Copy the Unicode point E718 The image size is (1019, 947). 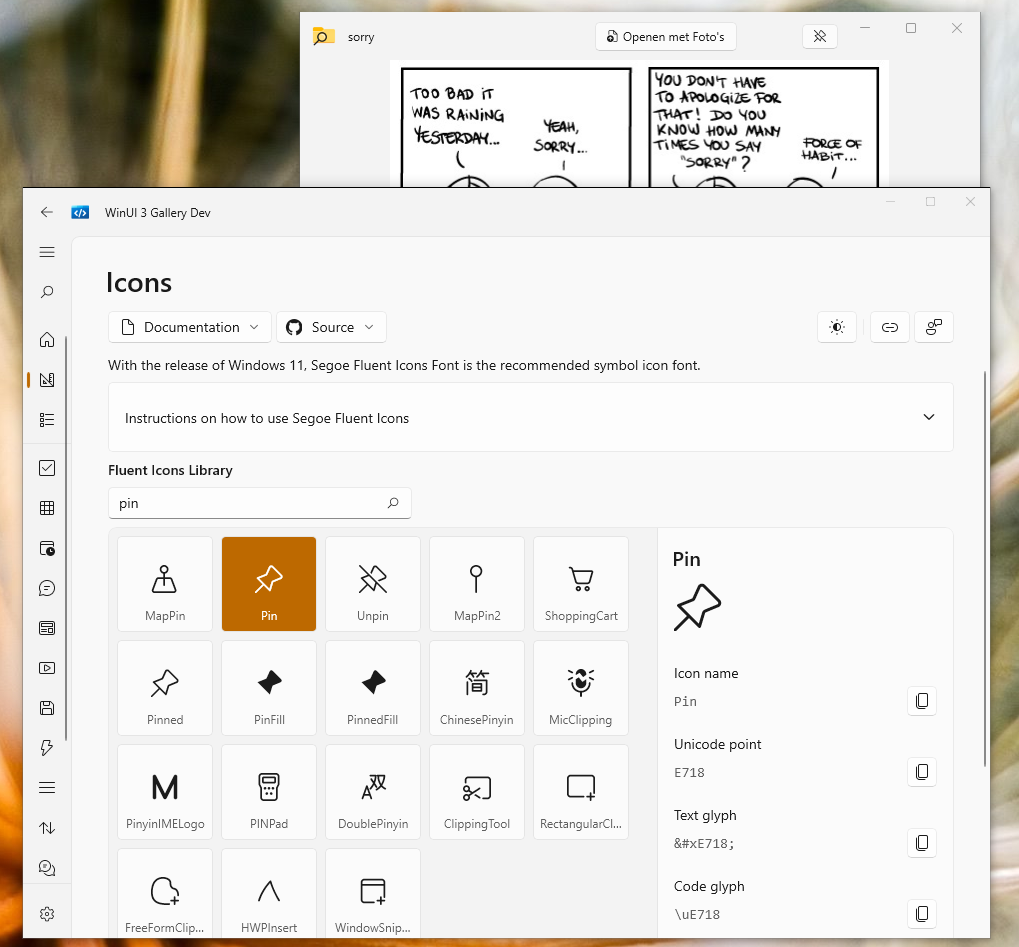(921, 771)
